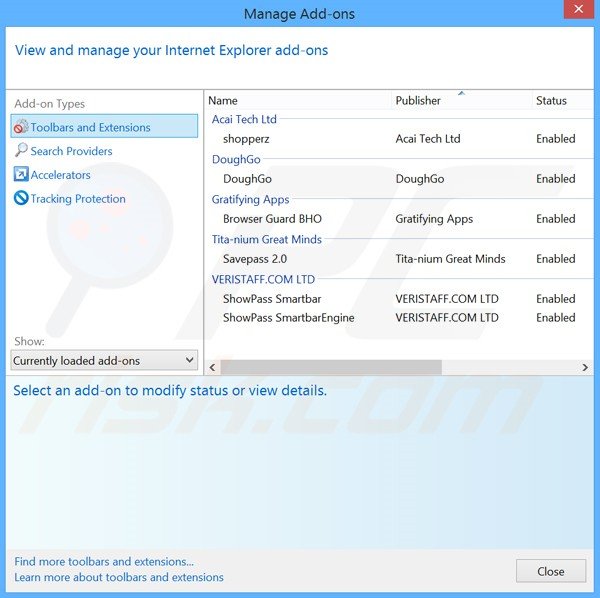Open the Accelerators add-on type

tap(60, 175)
